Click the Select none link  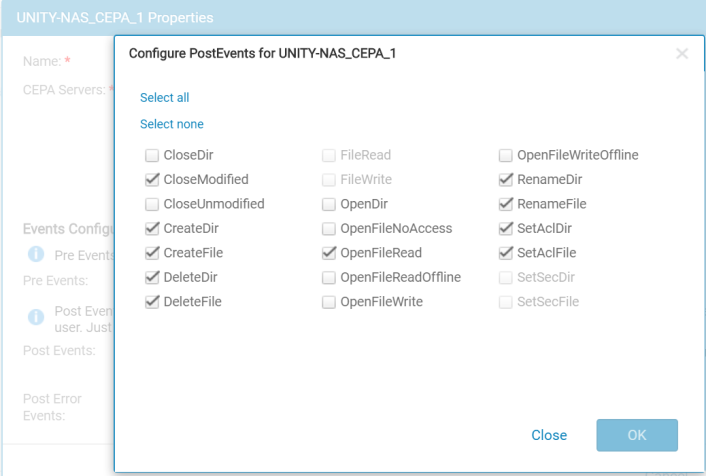pos(172,124)
